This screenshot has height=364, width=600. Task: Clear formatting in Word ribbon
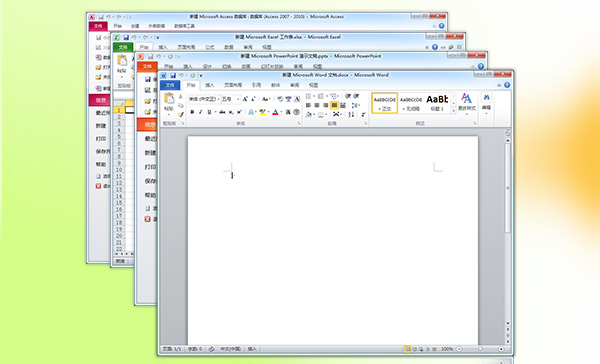pyautogui.click(x=280, y=99)
